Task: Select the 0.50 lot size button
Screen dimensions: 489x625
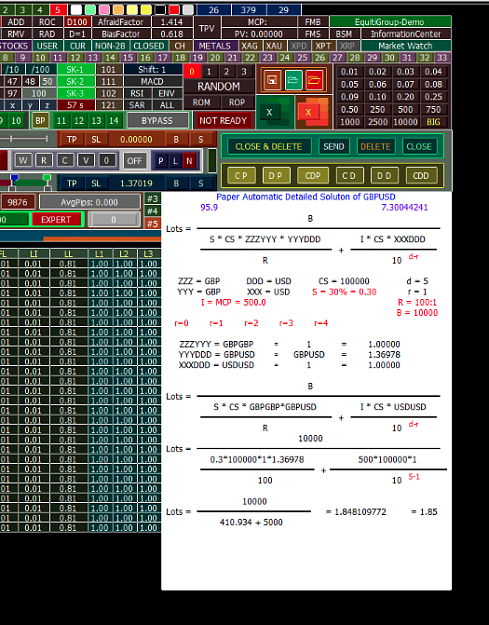Action: [350, 109]
